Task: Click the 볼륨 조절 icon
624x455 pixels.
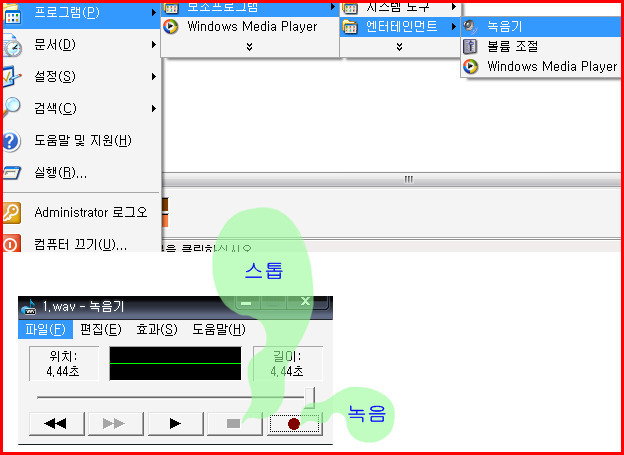Action: pyautogui.click(x=470, y=47)
